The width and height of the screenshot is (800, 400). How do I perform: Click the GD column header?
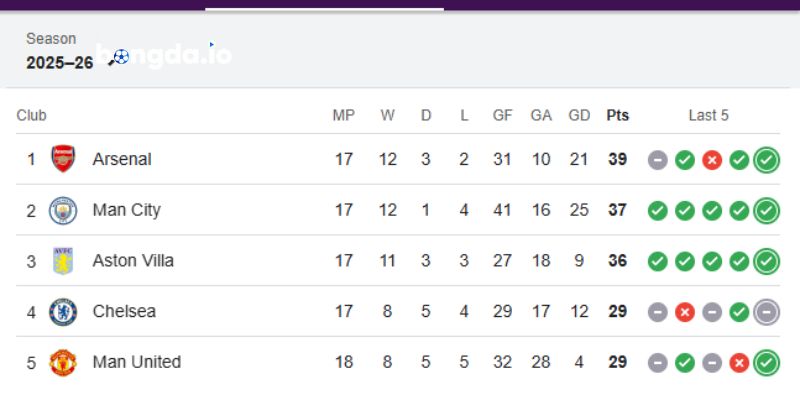pos(579,115)
